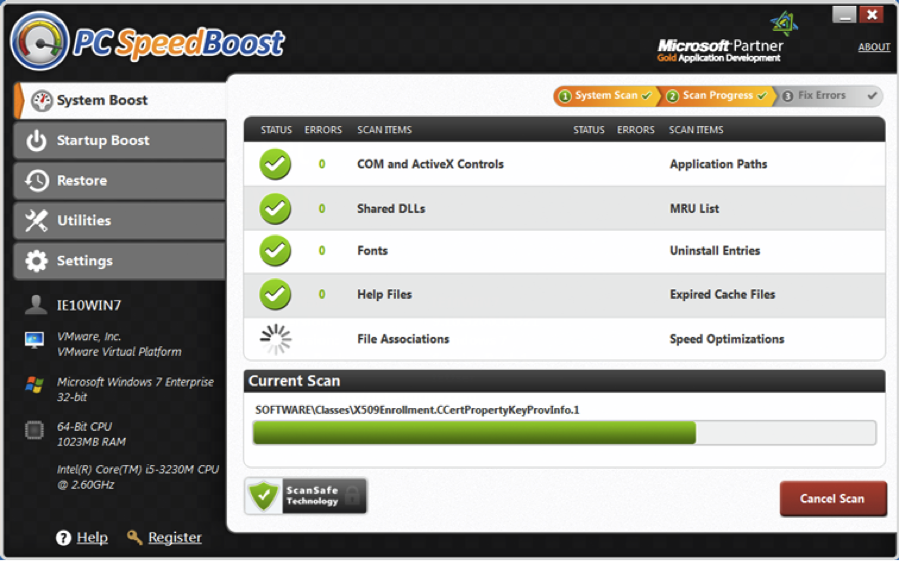Click the Uninstall Entries scan item

715,251
